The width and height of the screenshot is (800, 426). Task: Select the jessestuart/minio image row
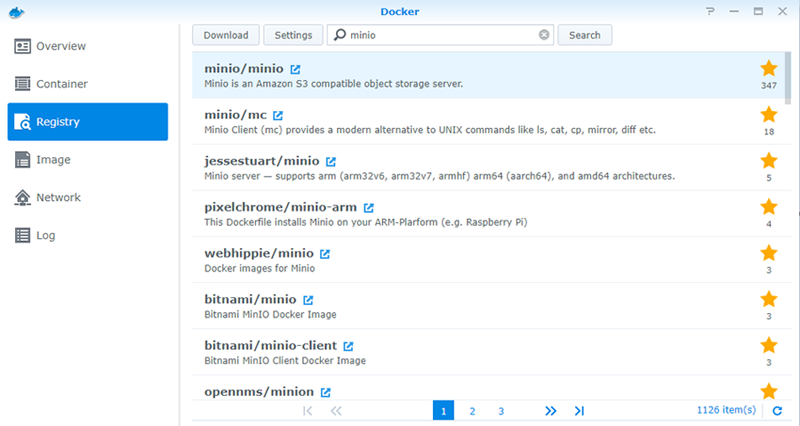click(x=487, y=167)
